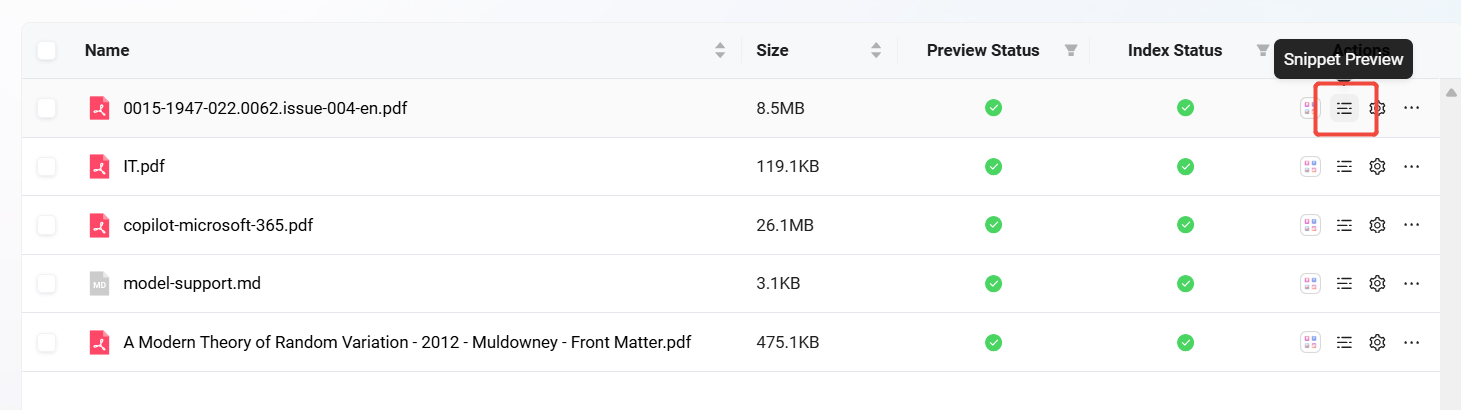Open the three-dot menu for model-support.md

(1412, 284)
